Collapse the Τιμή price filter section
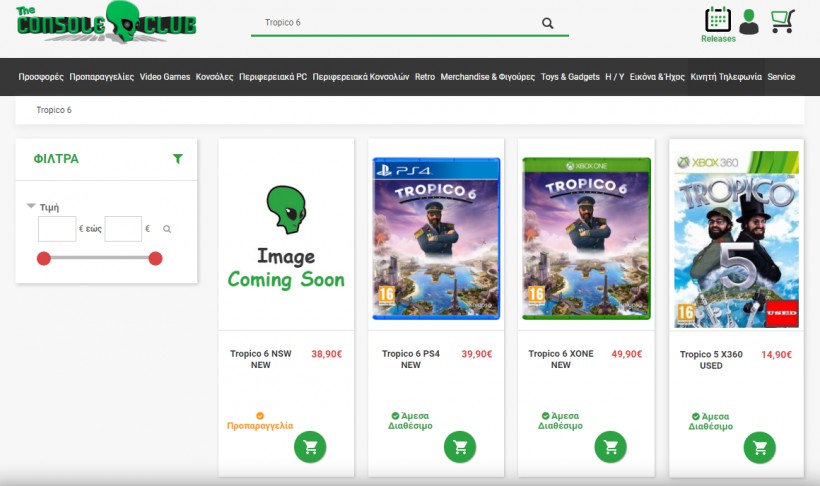820x486 pixels. coord(32,207)
